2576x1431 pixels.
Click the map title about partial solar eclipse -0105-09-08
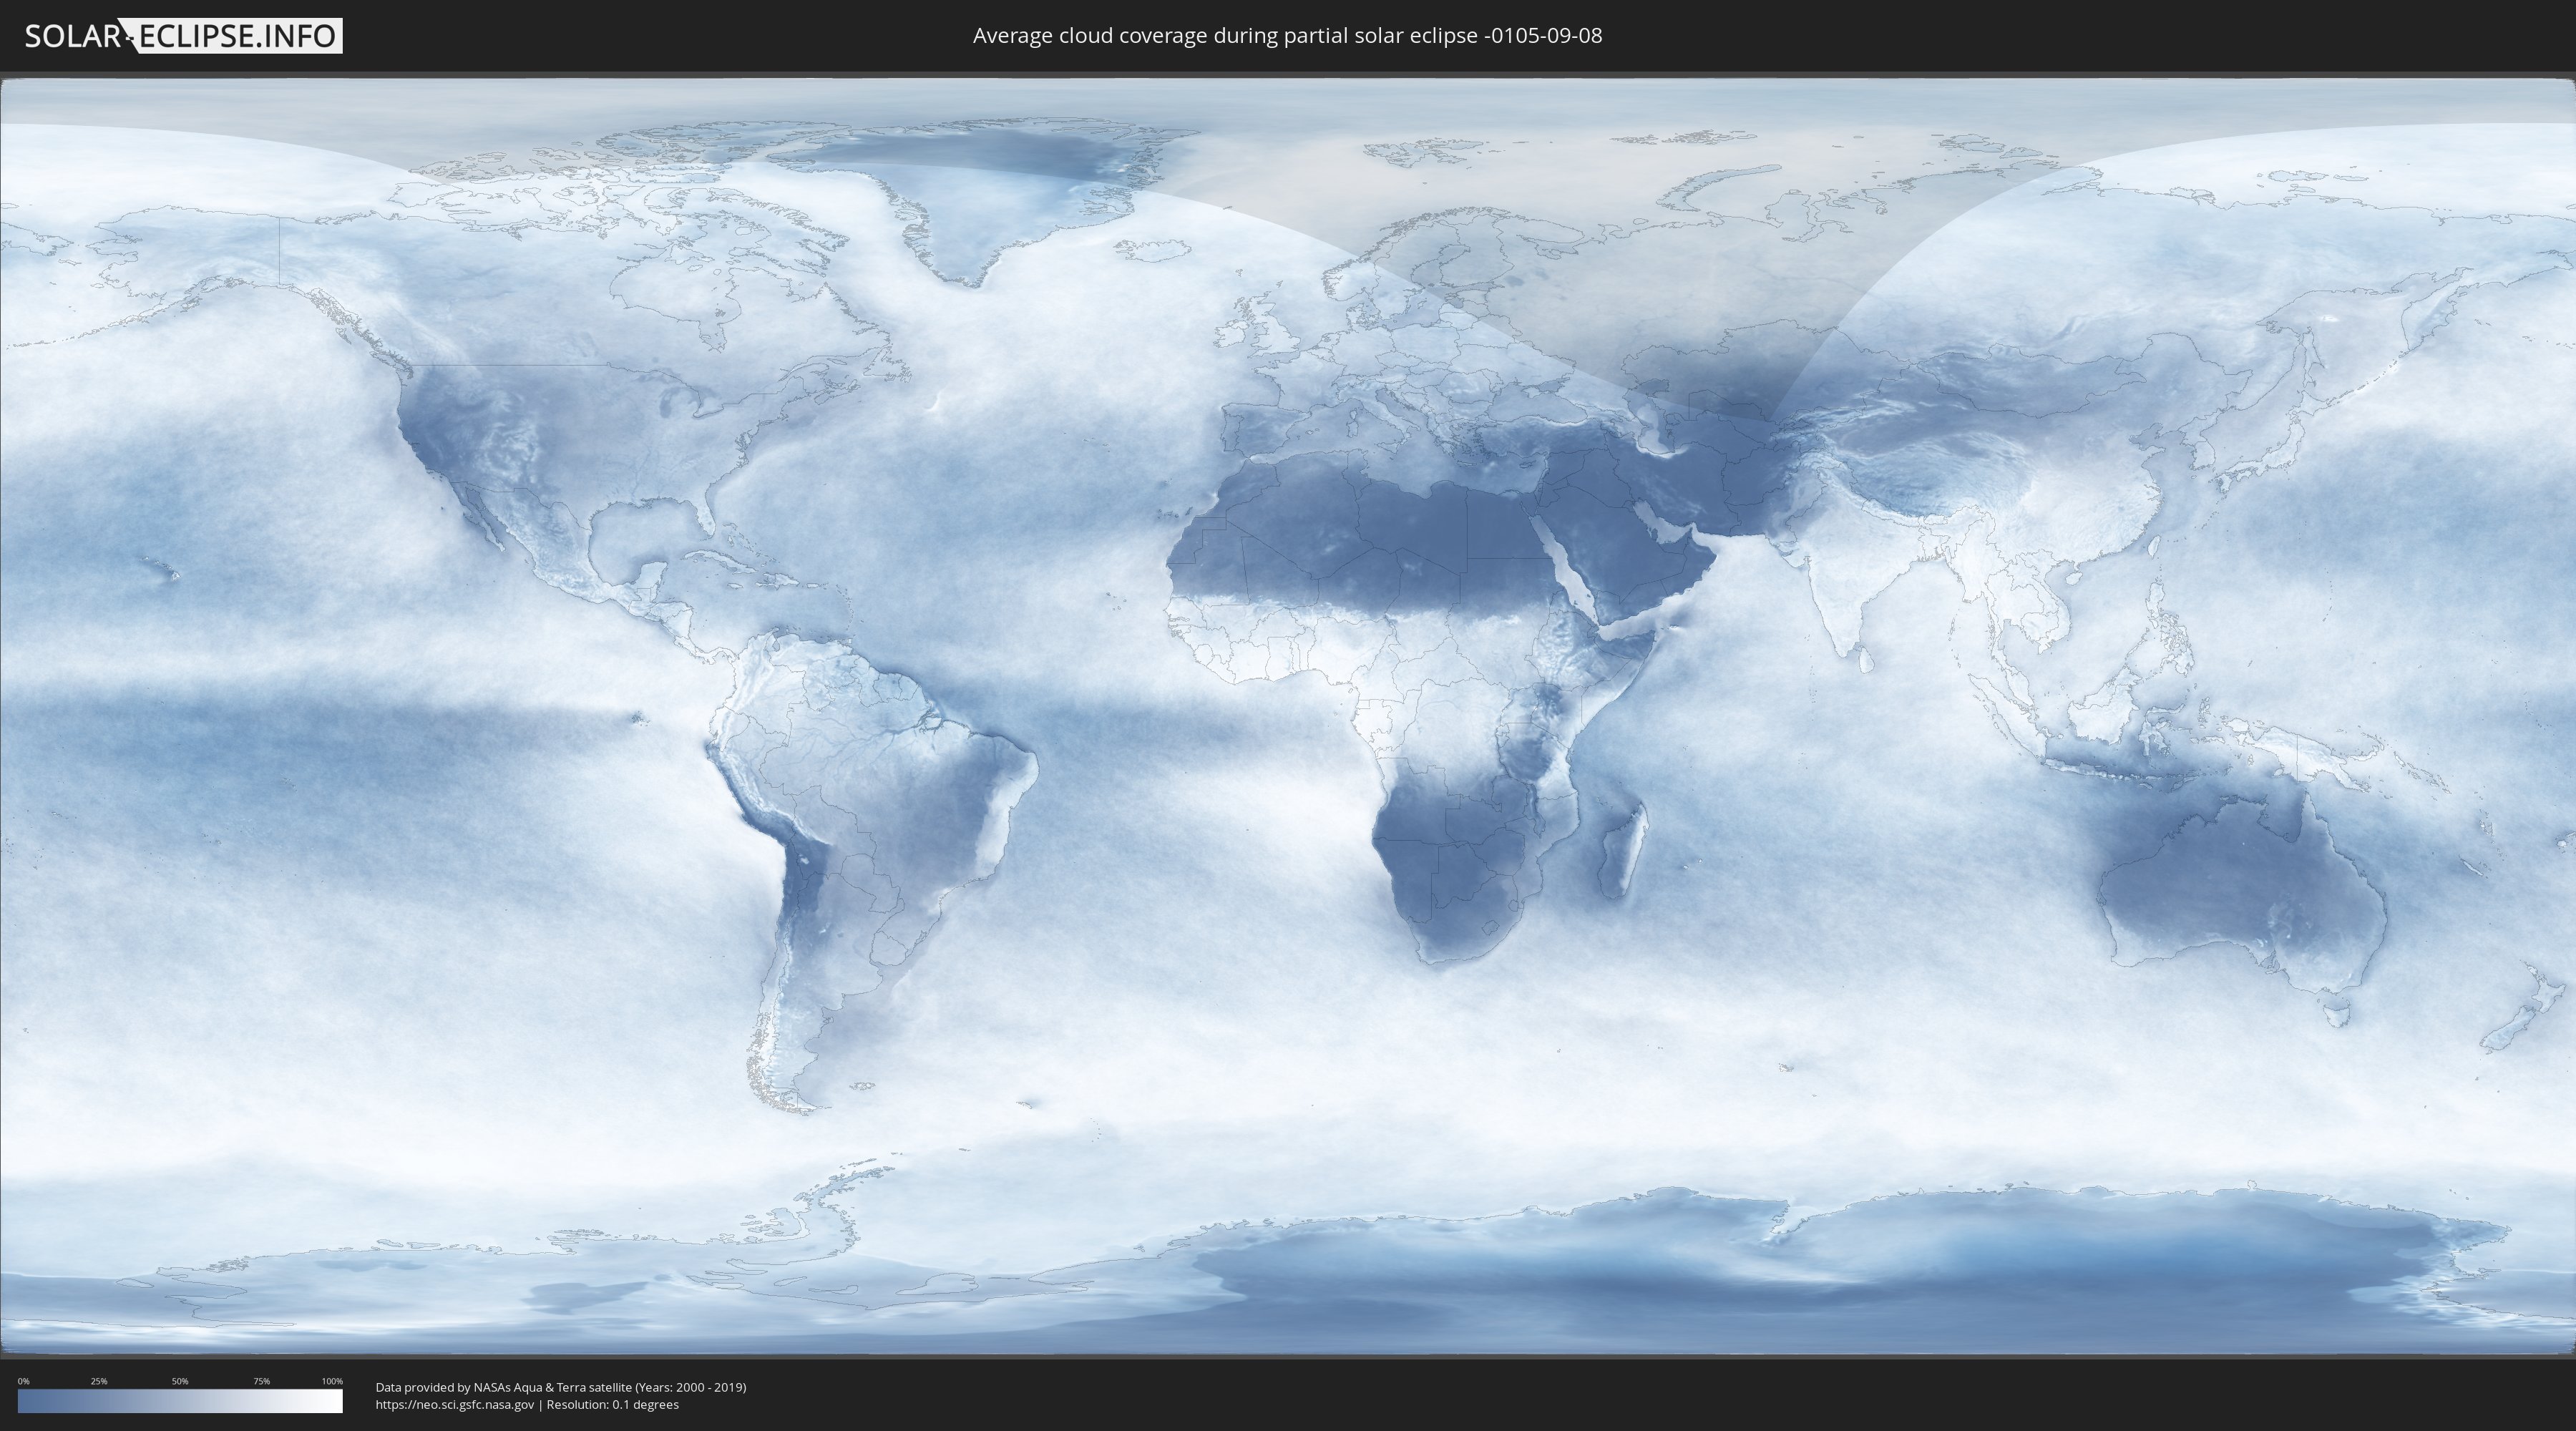[1287, 36]
